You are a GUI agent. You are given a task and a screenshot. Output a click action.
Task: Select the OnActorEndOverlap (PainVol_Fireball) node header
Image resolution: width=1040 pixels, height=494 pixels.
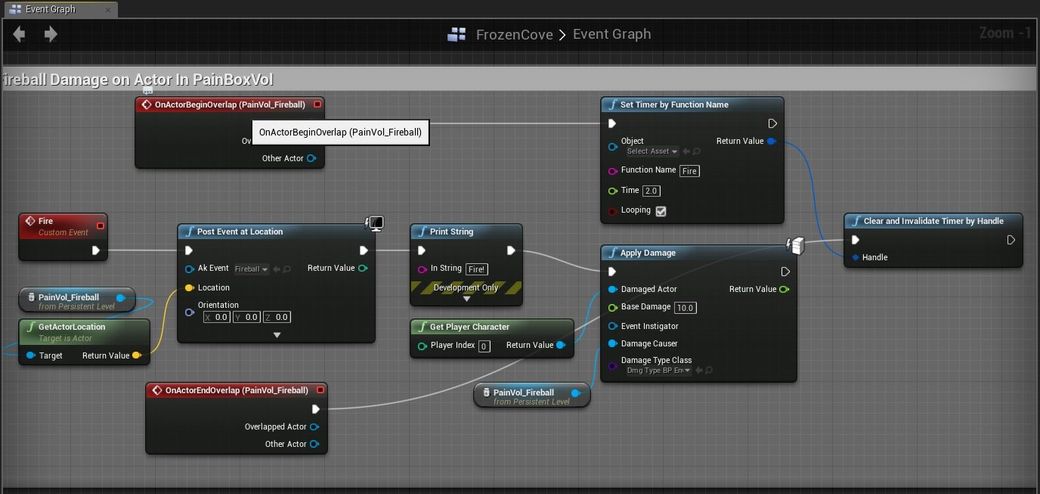click(x=236, y=391)
